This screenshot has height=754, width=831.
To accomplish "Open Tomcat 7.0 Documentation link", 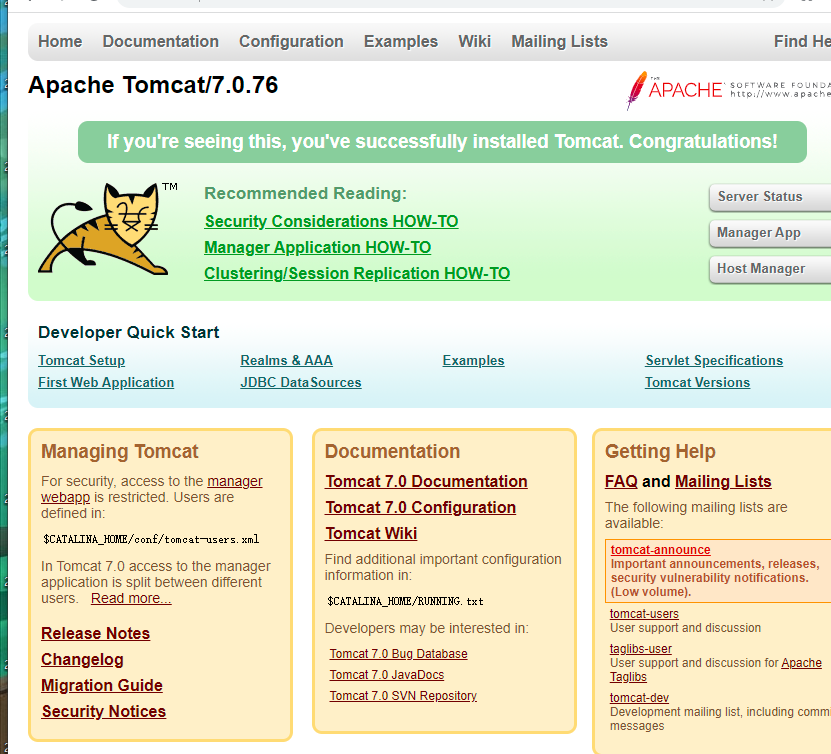I will 426,482.
